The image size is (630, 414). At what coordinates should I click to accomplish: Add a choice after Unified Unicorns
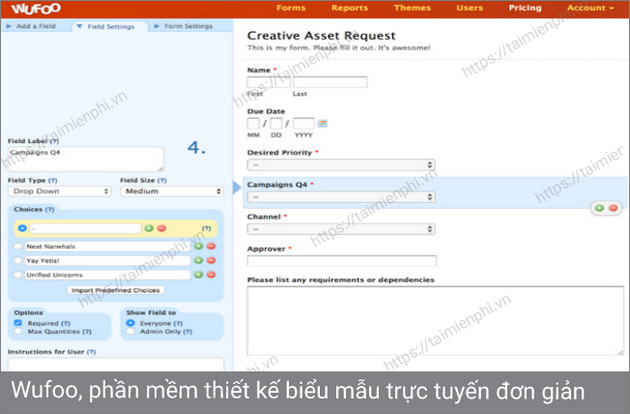[x=198, y=274]
